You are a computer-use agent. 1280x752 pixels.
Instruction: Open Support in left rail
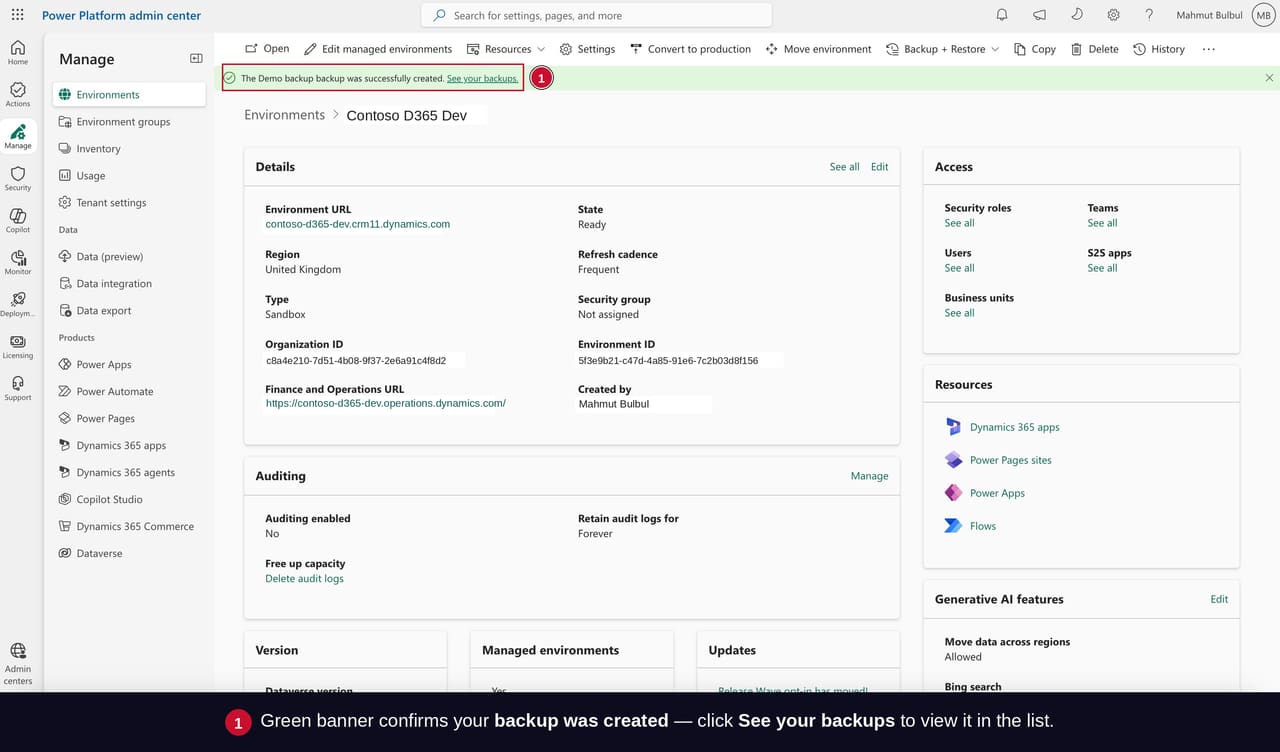click(18, 388)
